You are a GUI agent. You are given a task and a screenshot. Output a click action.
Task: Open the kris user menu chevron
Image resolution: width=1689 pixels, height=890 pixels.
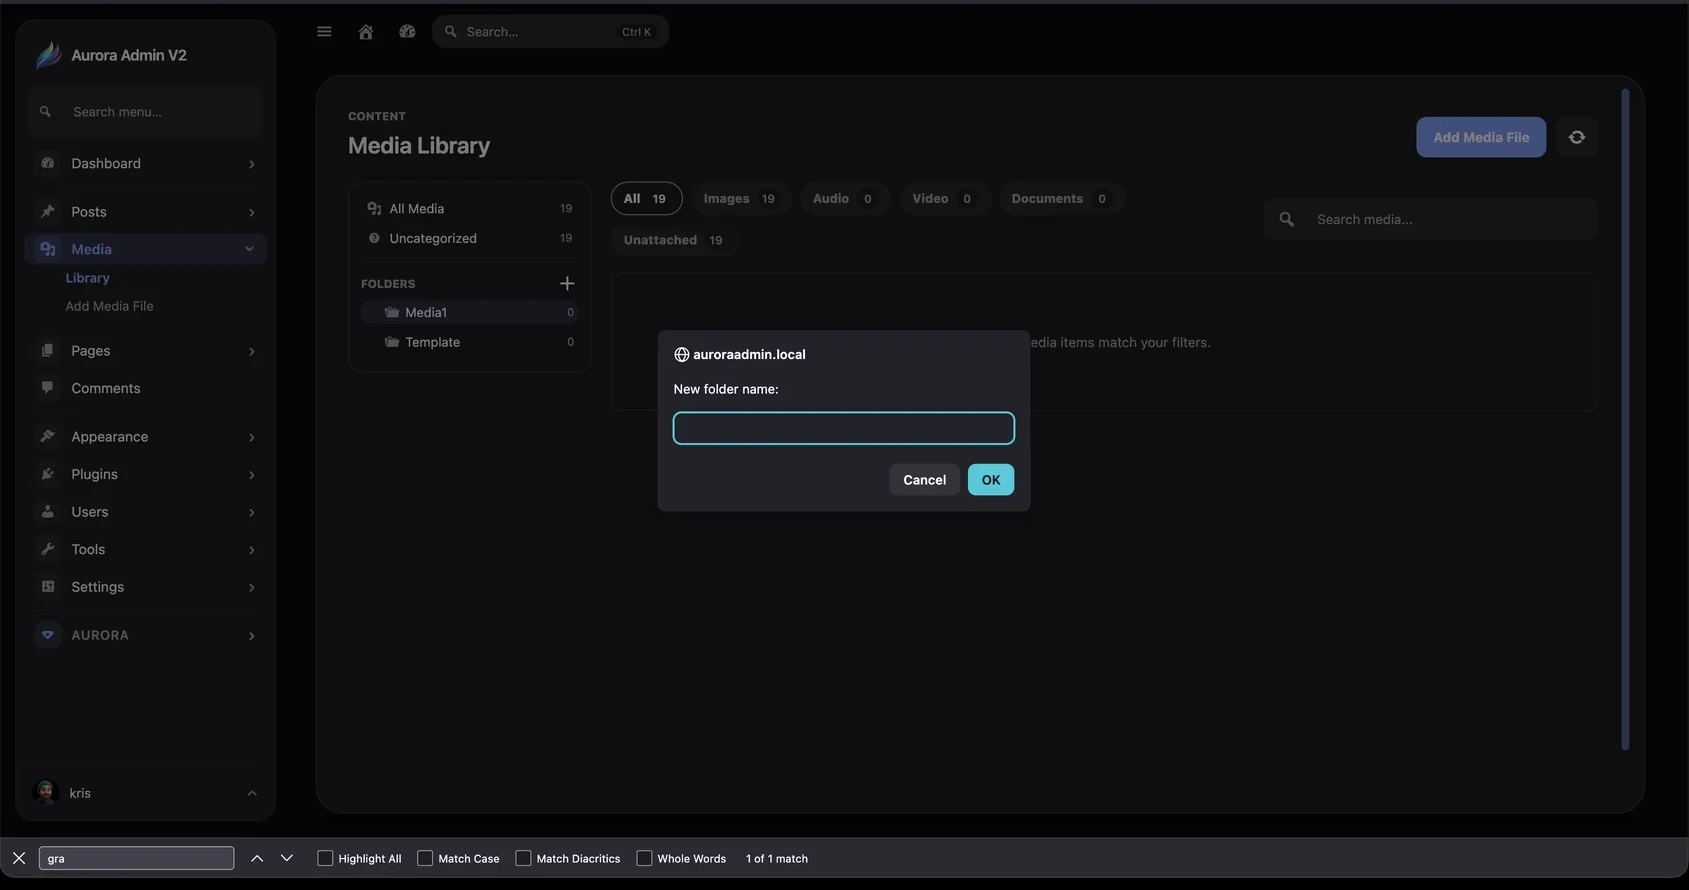(x=252, y=793)
